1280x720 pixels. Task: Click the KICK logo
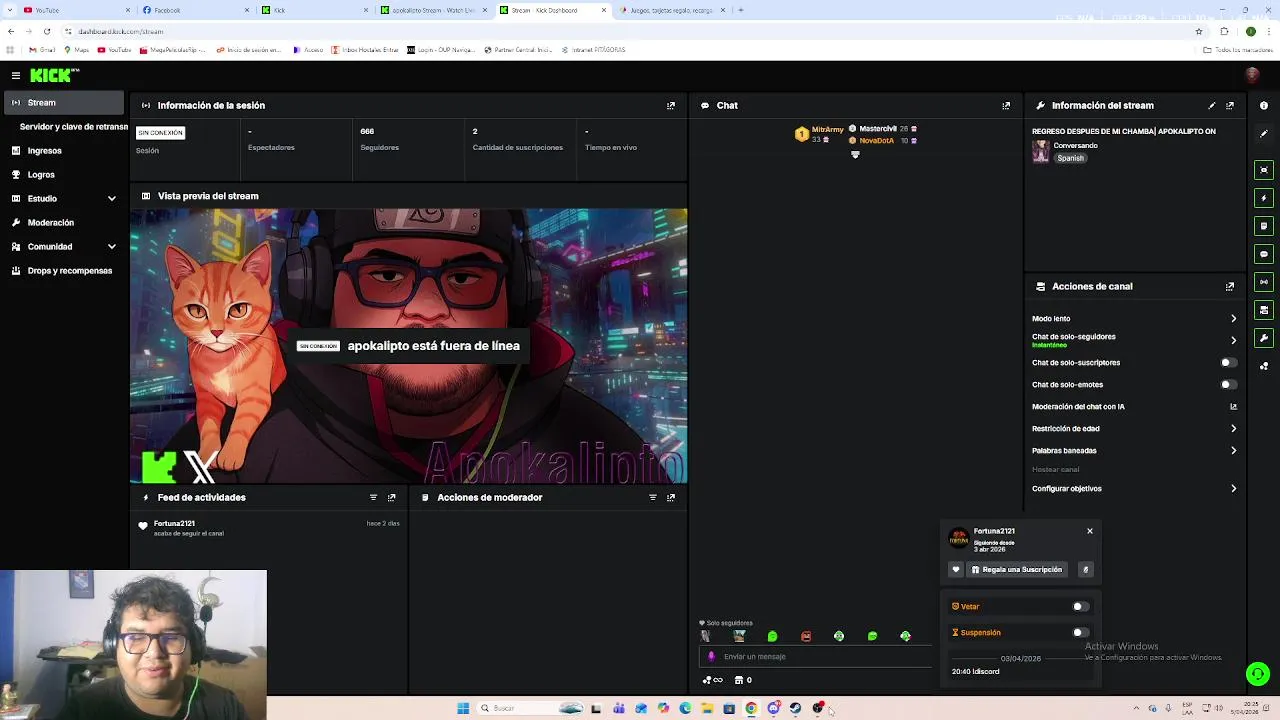pos(54,75)
